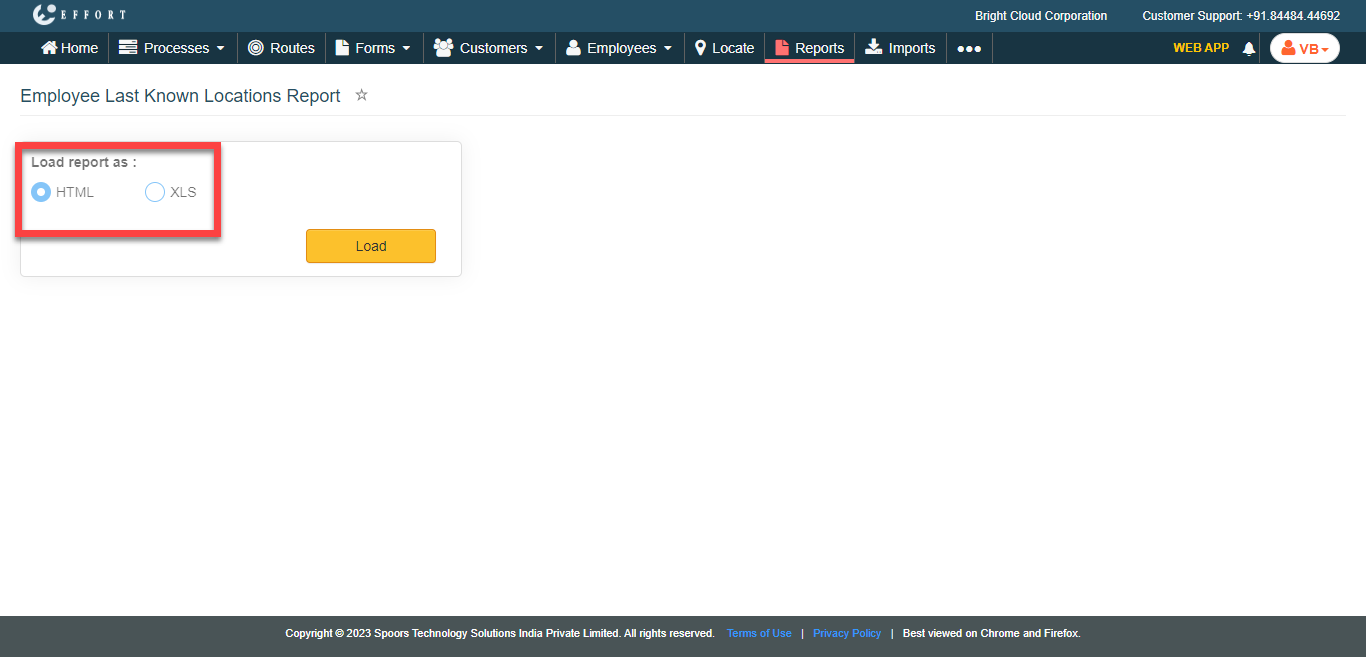1366x657 pixels.
Task: Click the WEB APP link
Action: click(1201, 47)
